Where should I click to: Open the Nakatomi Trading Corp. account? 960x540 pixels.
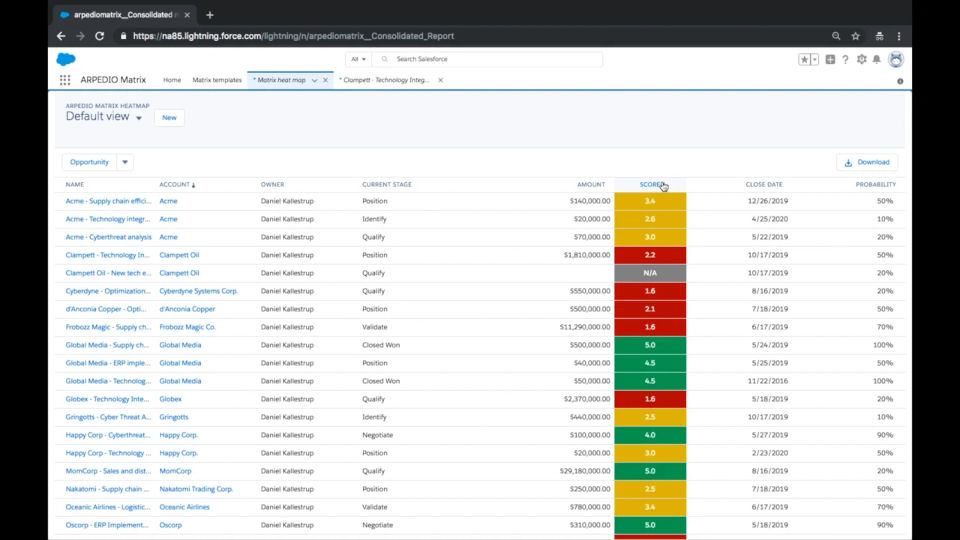tap(196, 489)
